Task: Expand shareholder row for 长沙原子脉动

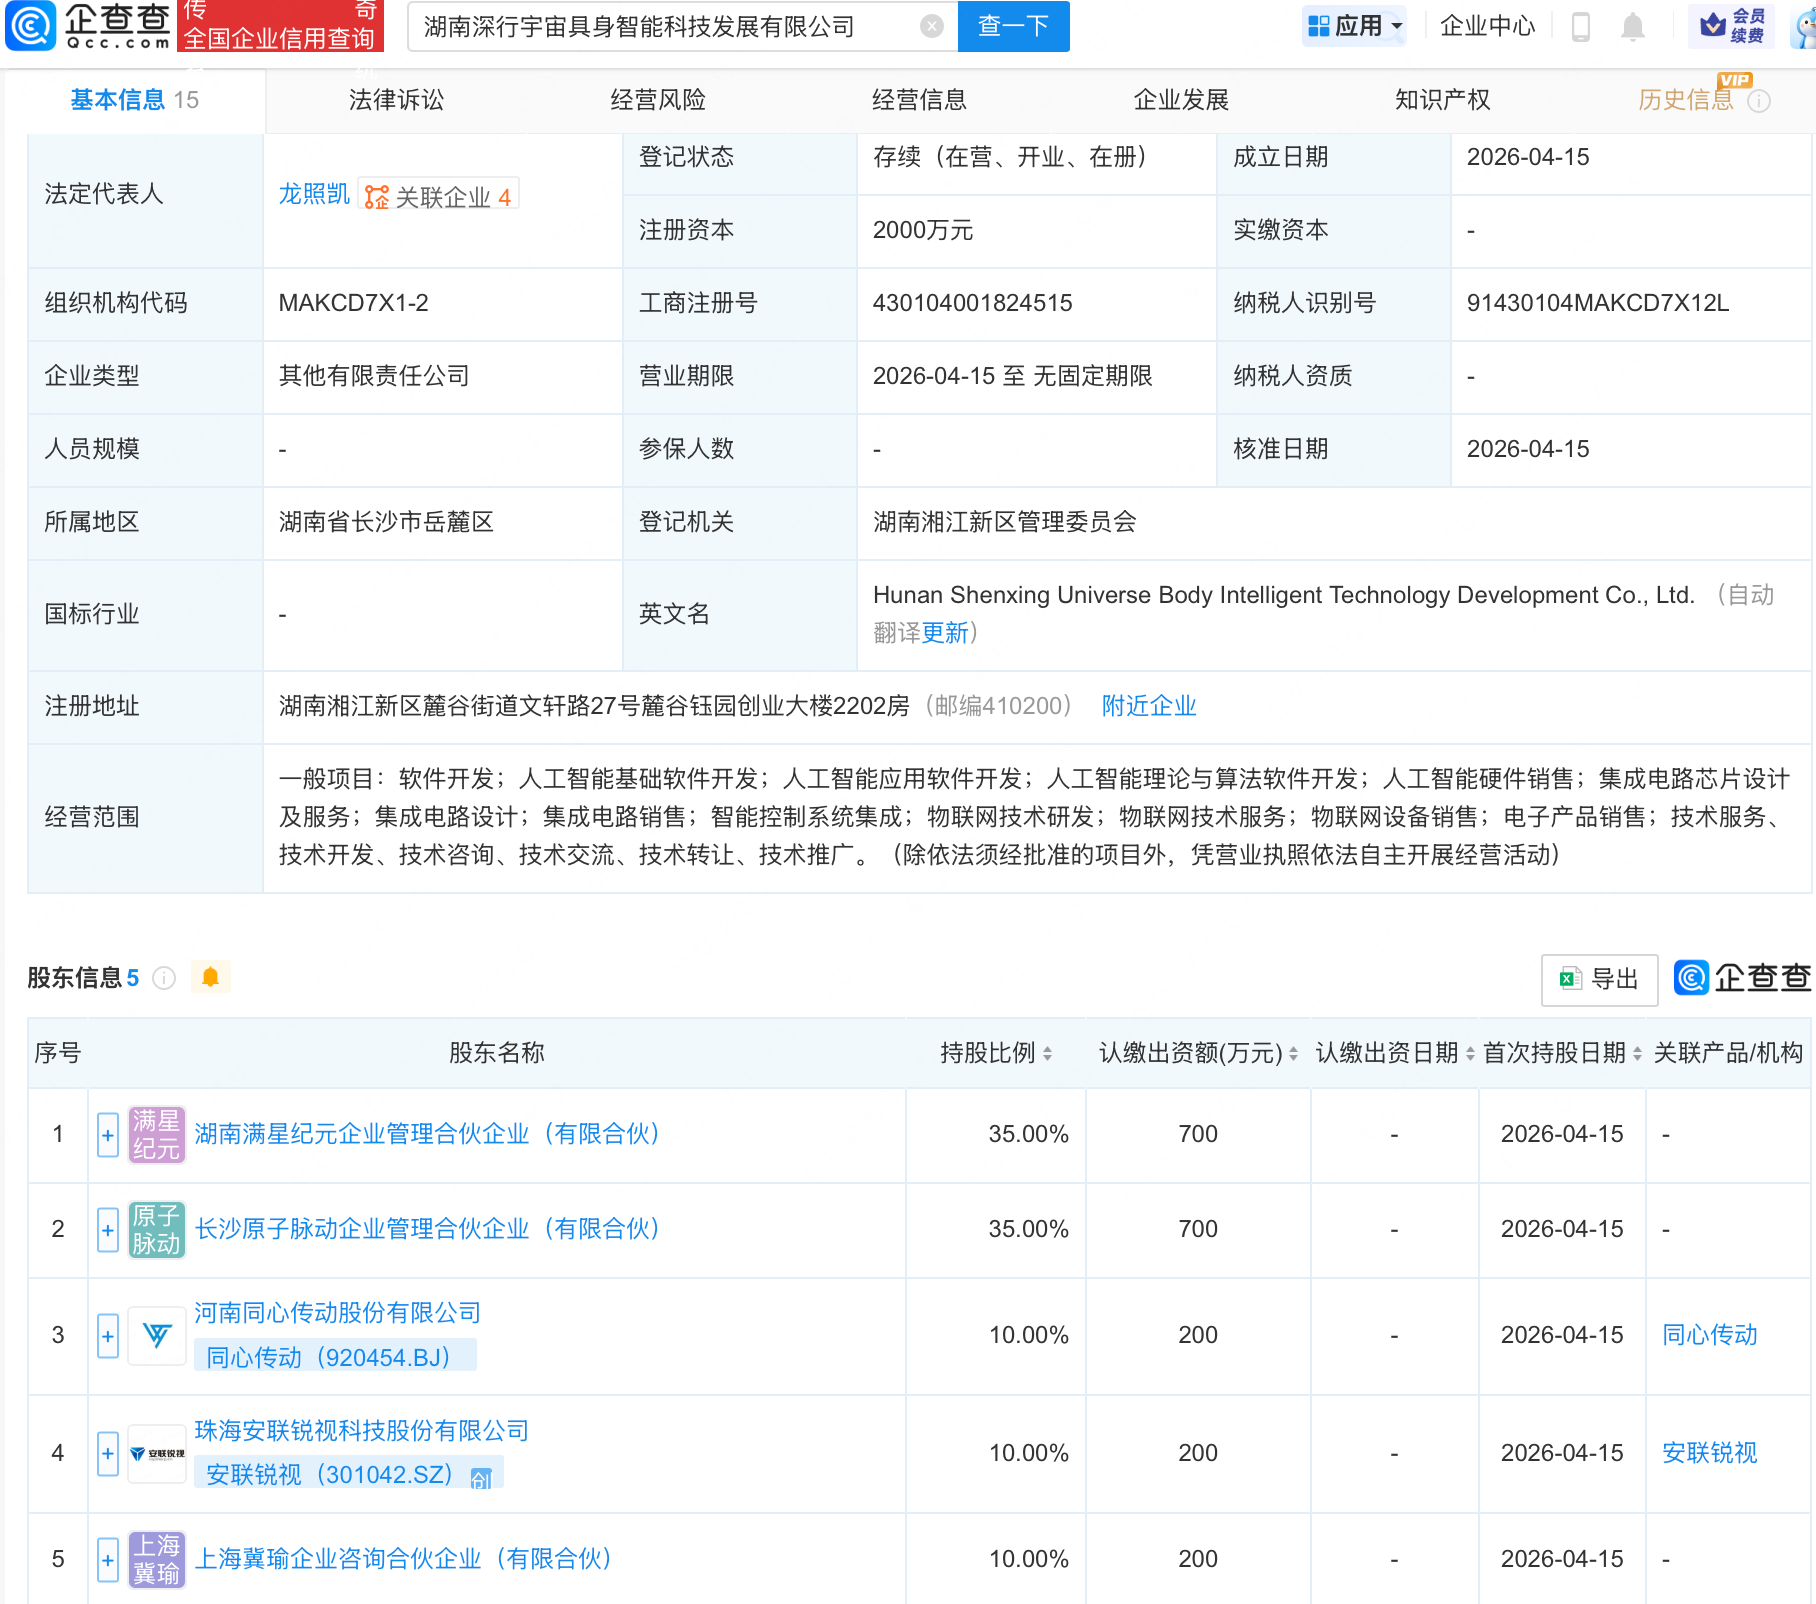Action: [108, 1230]
